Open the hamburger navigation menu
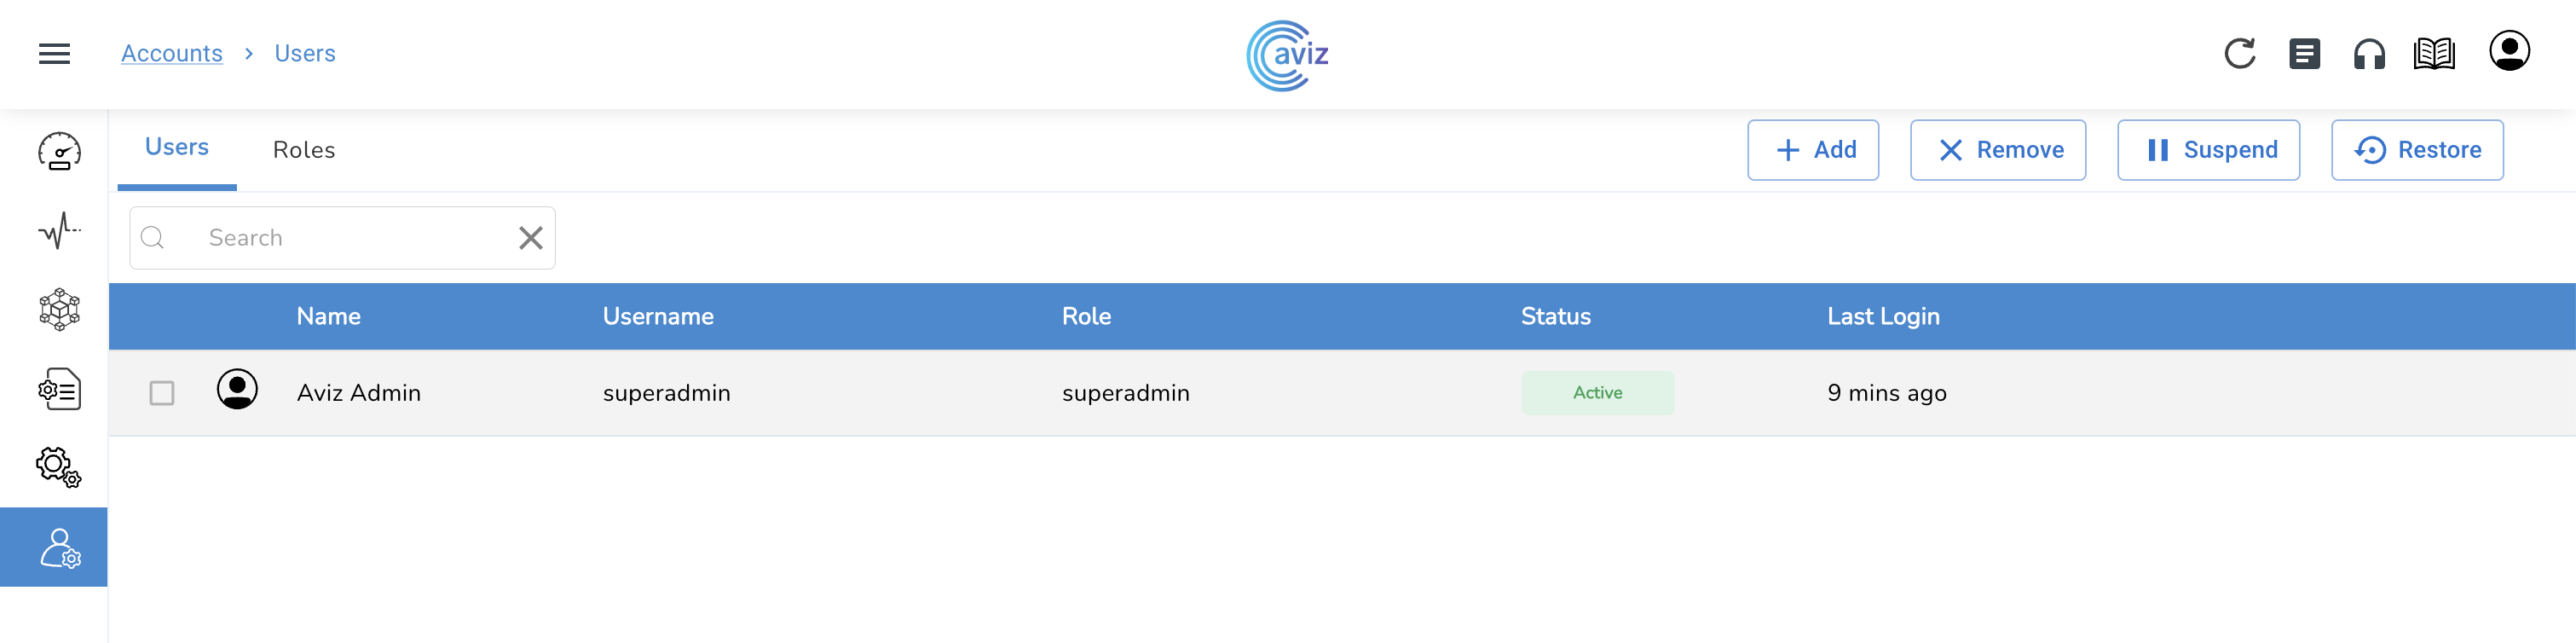This screenshot has width=2576, height=643. [54, 54]
